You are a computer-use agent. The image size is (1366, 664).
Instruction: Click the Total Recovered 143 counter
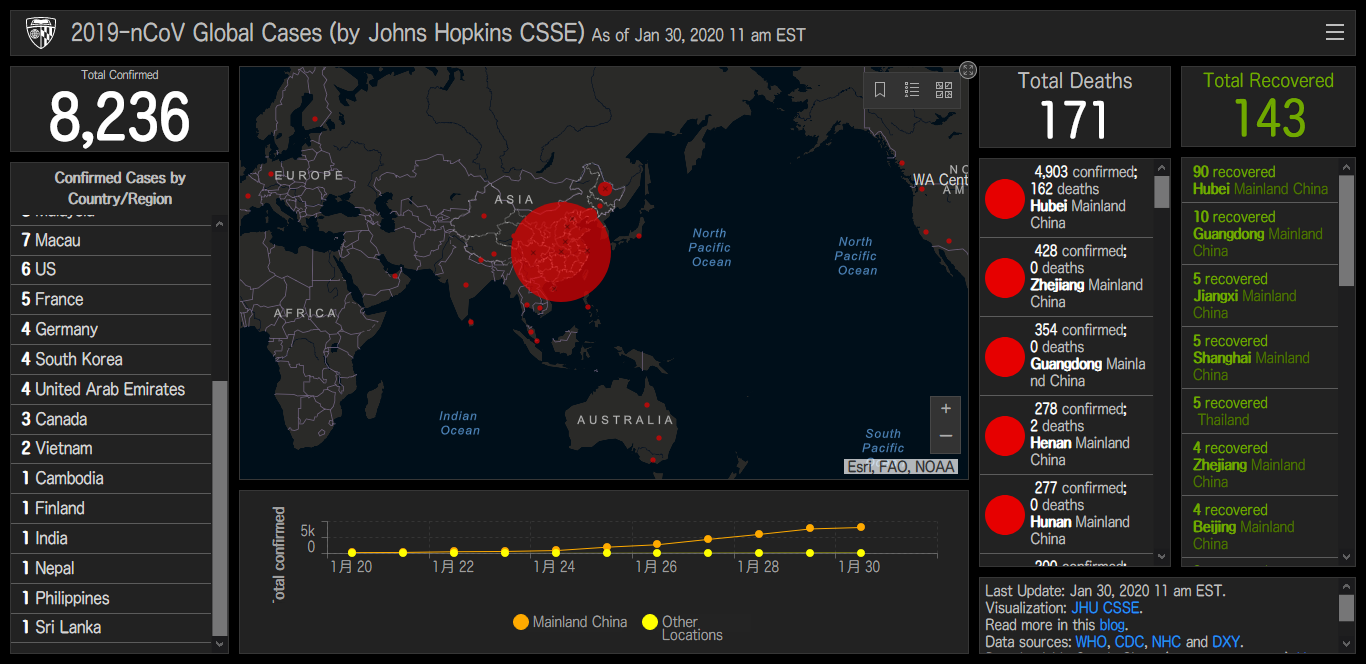tap(1268, 107)
